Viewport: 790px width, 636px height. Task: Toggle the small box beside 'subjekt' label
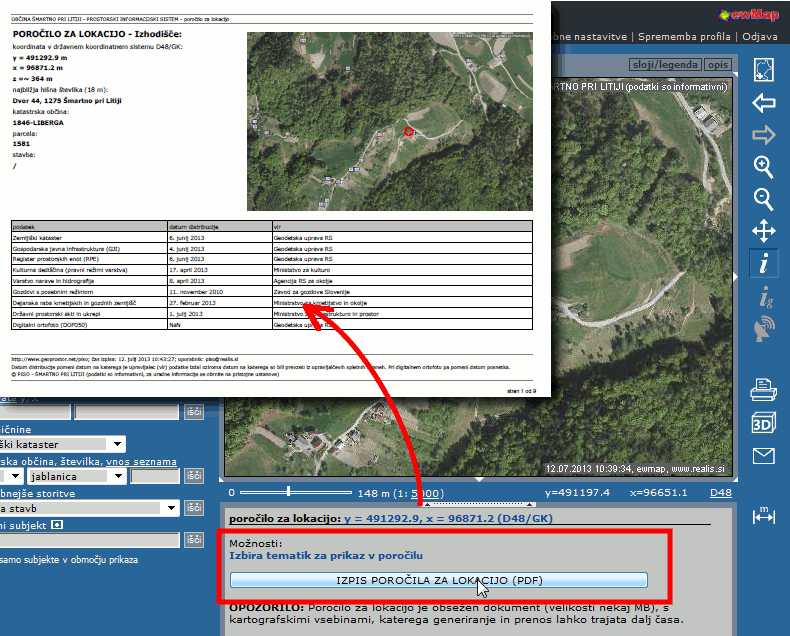[57, 524]
